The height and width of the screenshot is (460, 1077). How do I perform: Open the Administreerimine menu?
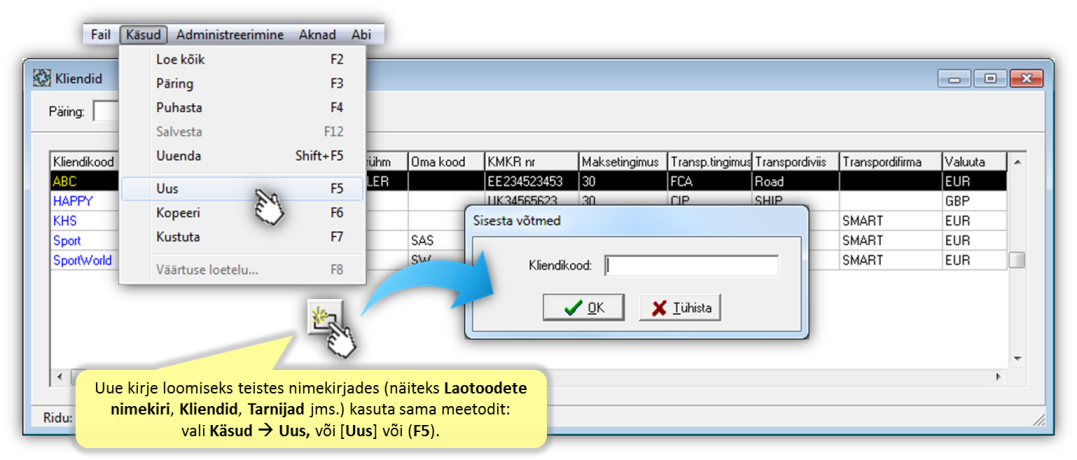tap(232, 34)
